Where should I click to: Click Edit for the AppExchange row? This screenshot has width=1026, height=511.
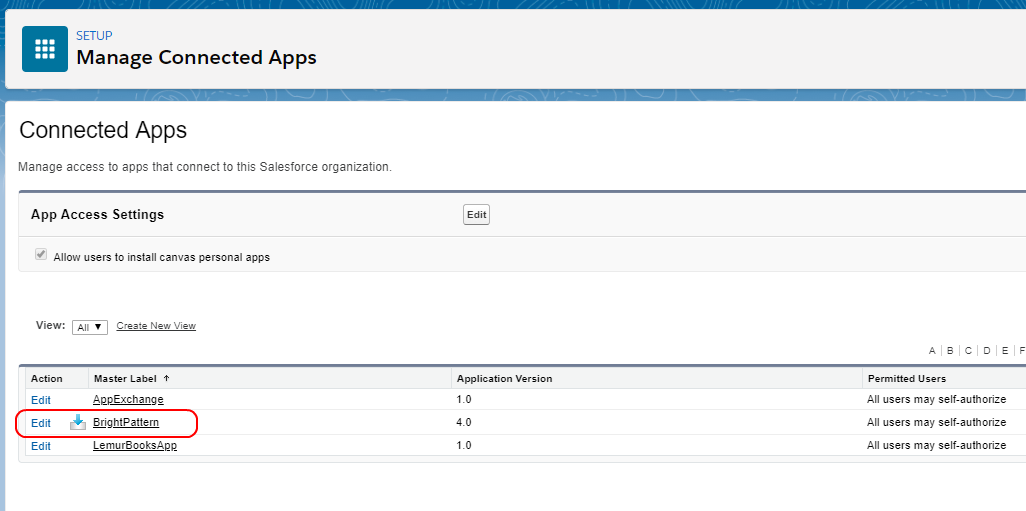(x=41, y=400)
